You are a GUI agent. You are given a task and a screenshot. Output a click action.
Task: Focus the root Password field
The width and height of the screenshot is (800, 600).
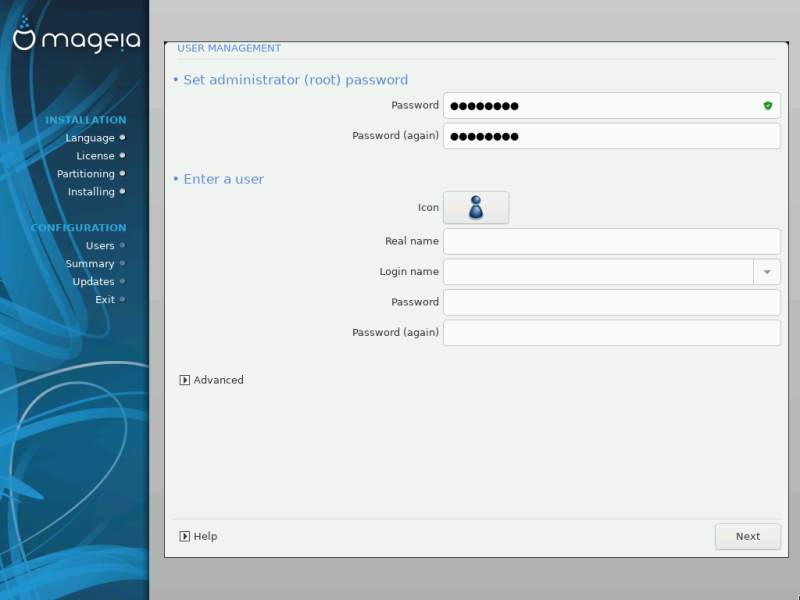pyautogui.click(x=612, y=106)
